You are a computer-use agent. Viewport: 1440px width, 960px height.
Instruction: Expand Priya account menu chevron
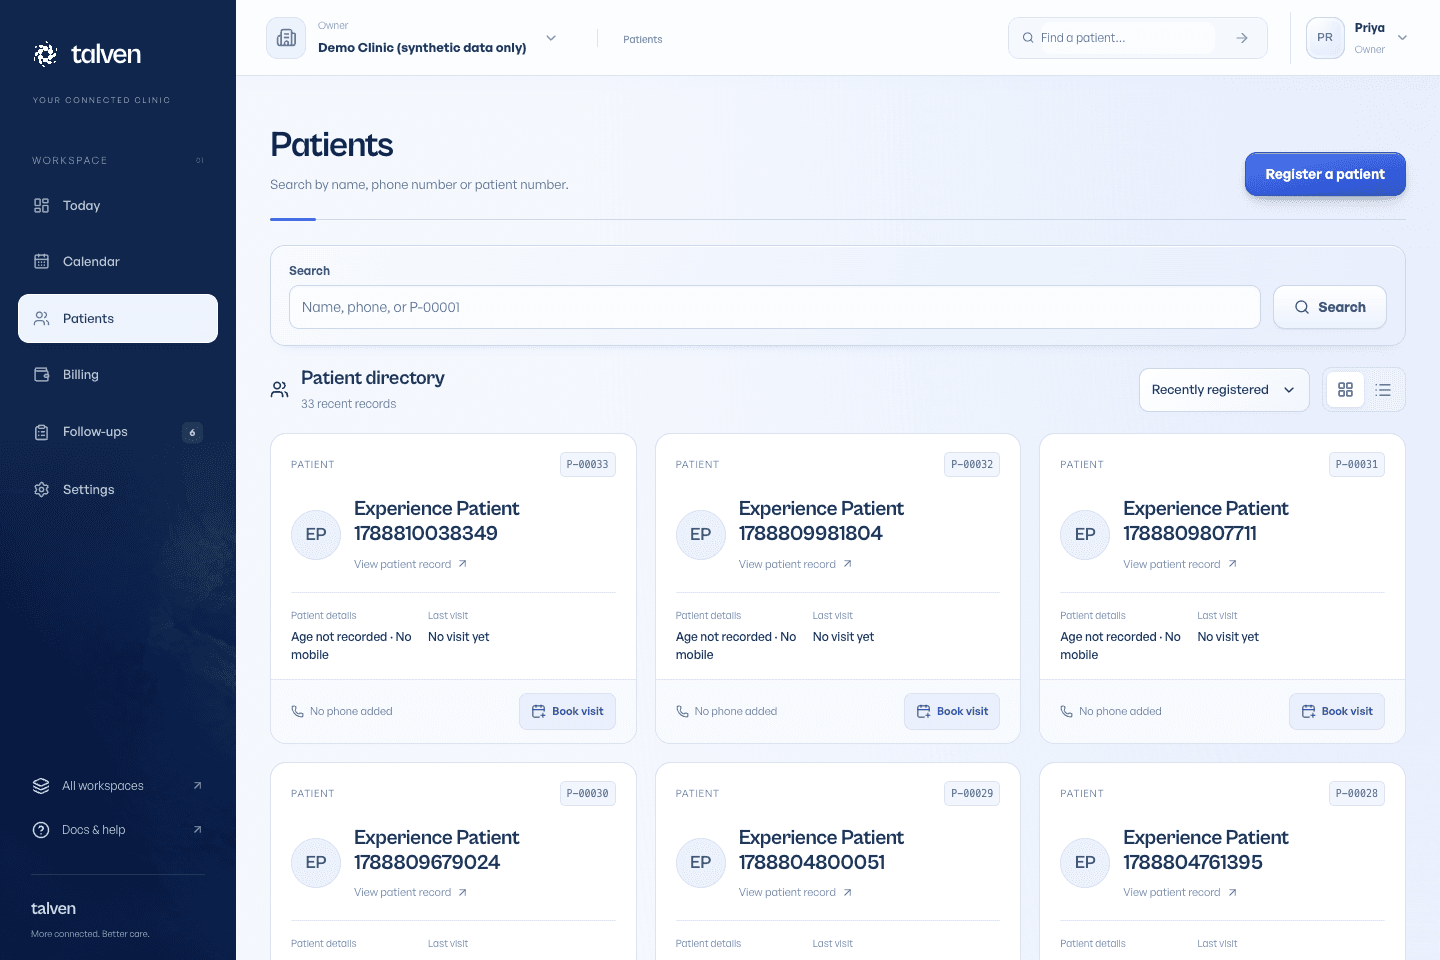[1402, 38]
